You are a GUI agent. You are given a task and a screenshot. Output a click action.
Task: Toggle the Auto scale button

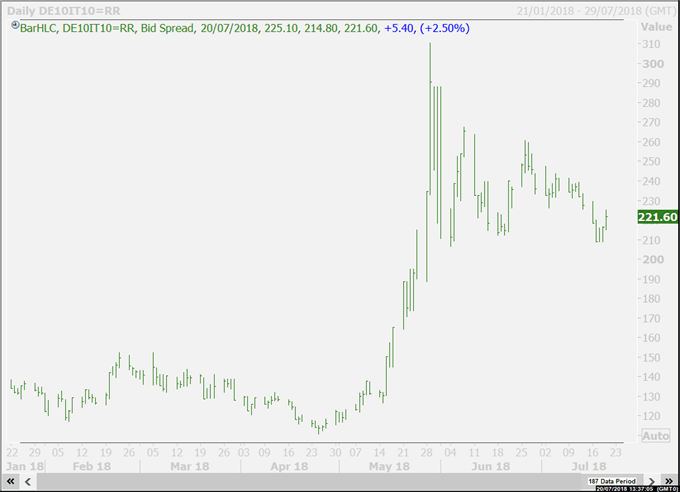pyautogui.click(x=655, y=436)
